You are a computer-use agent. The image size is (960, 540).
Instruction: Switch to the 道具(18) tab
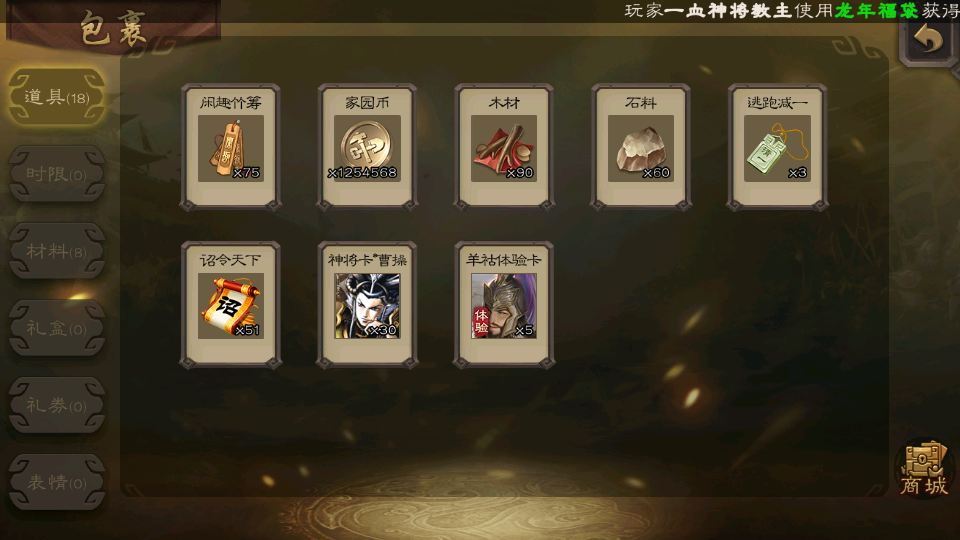point(57,97)
